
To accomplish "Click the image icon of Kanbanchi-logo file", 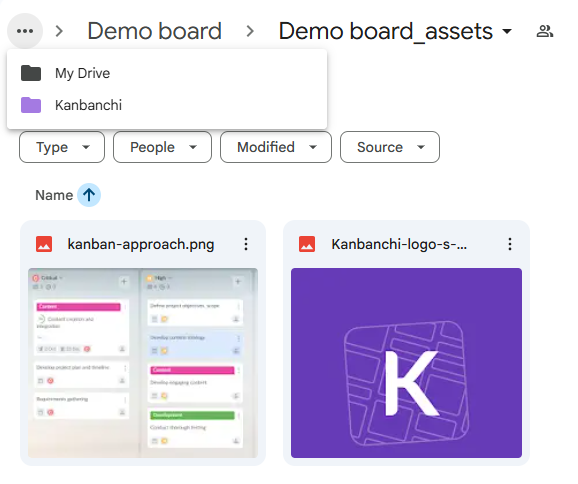I will [307, 244].
